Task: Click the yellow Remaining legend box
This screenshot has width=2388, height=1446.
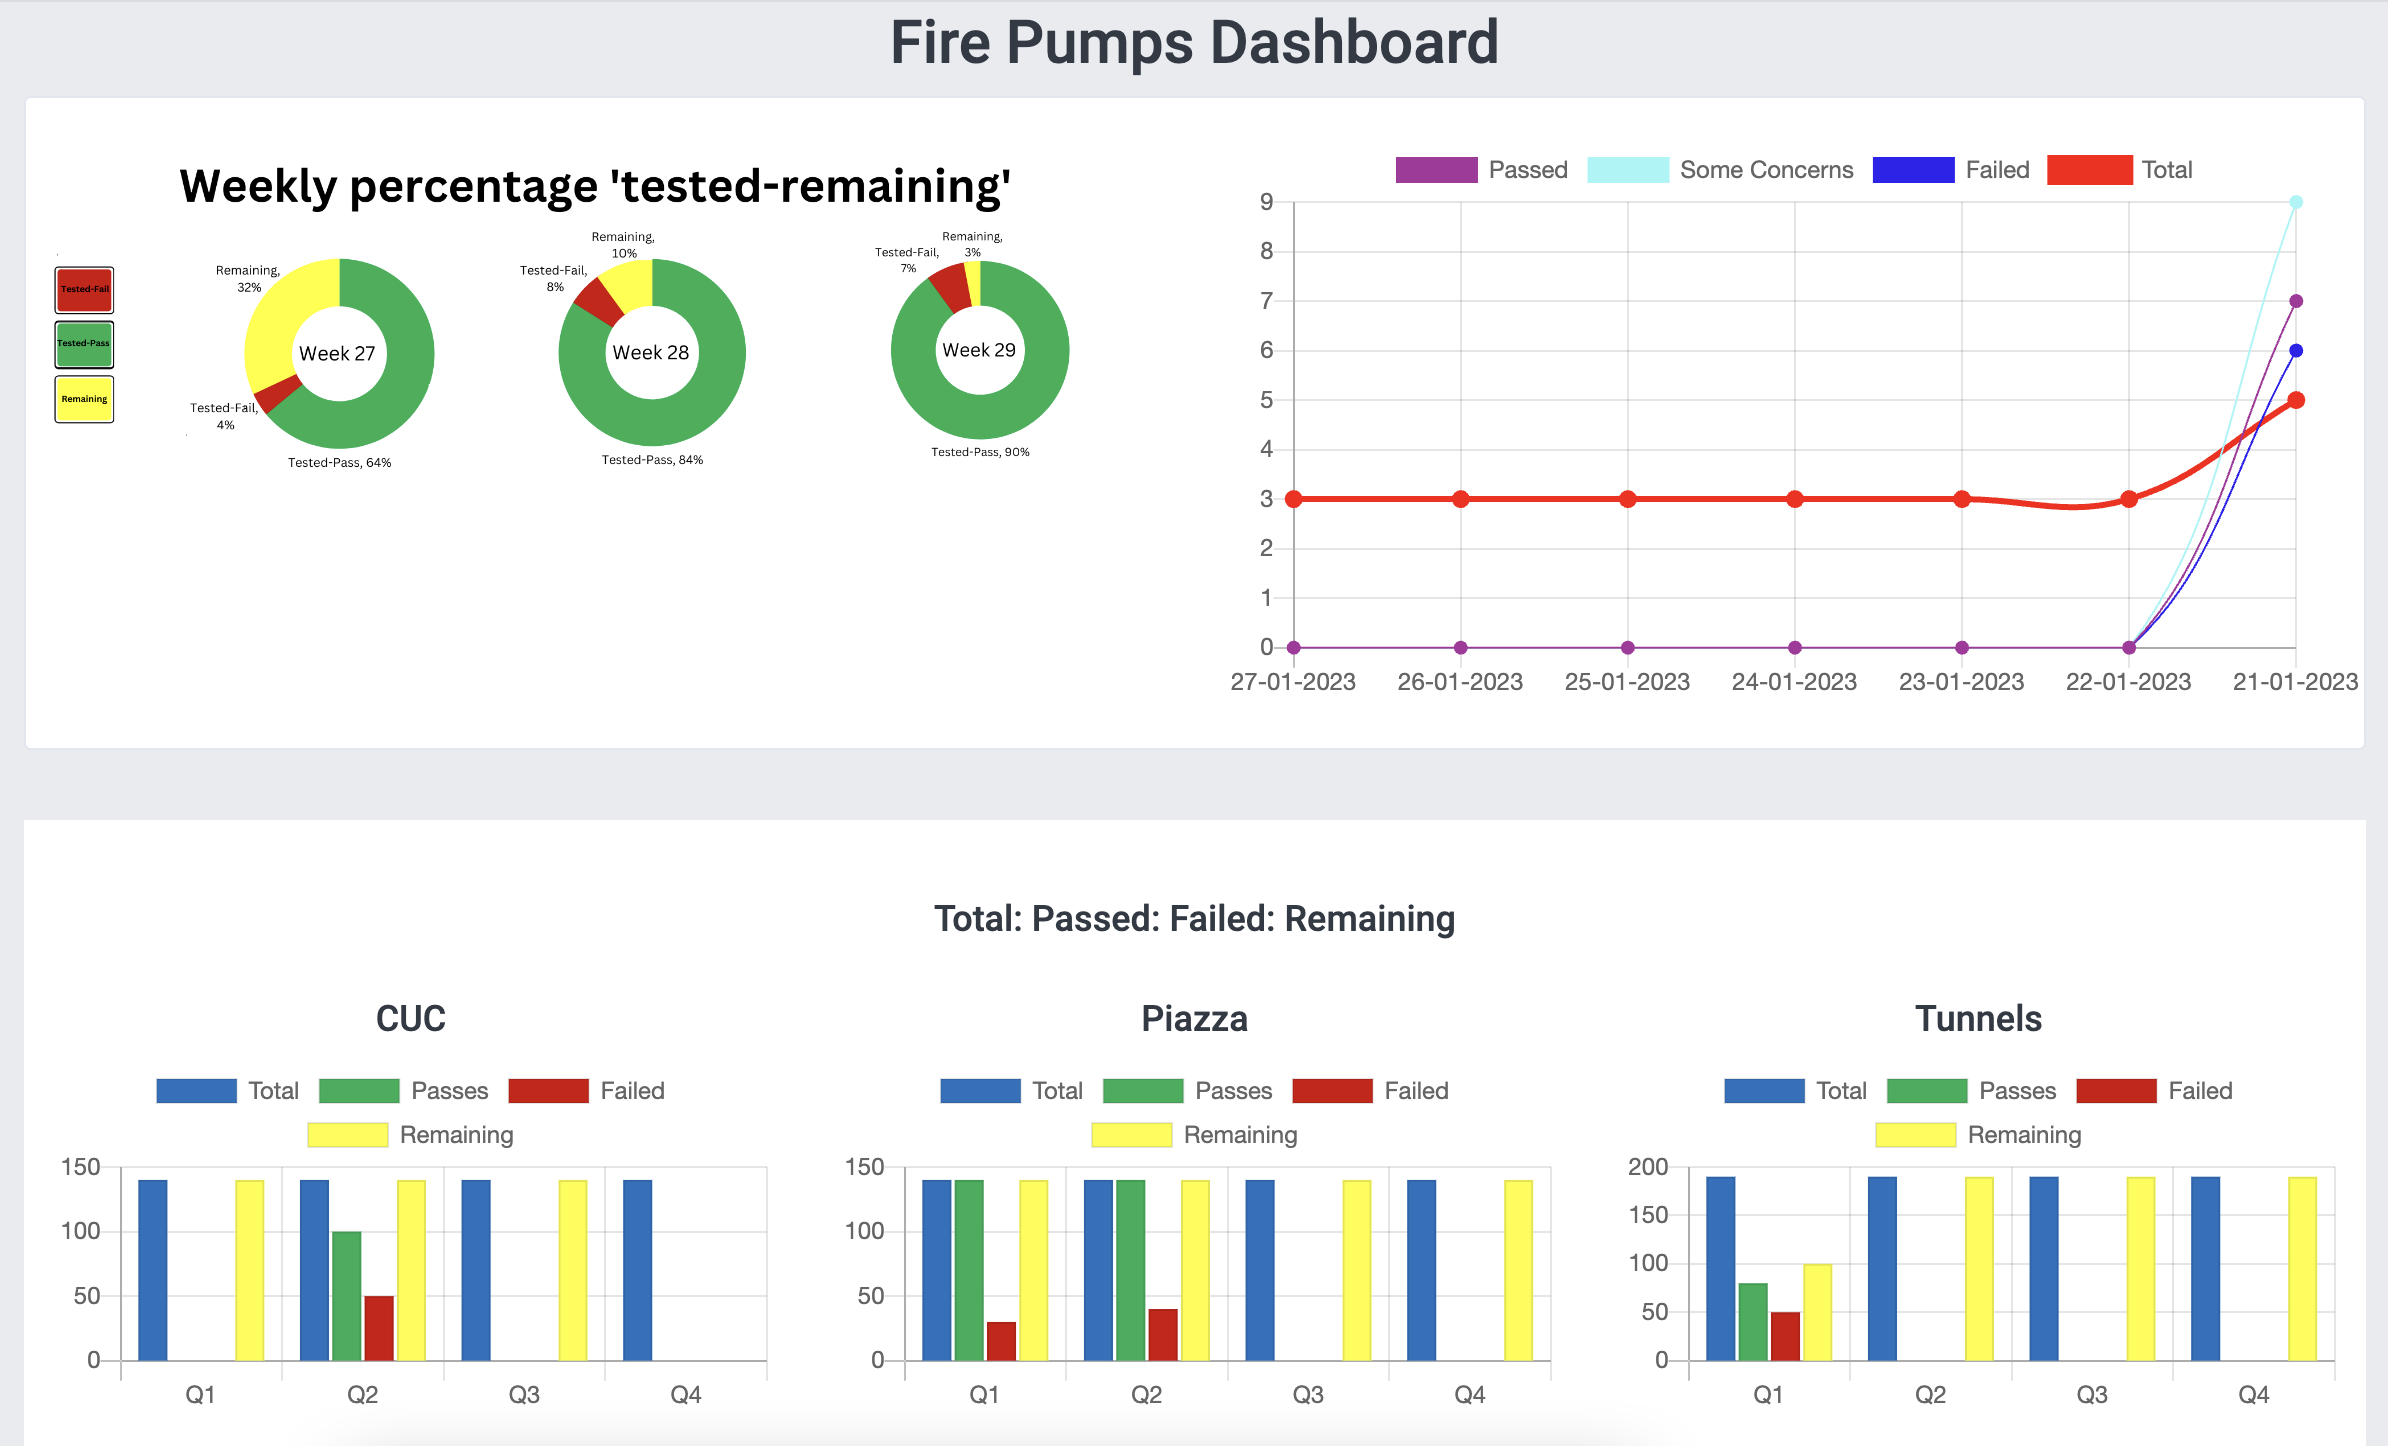Action: tap(84, 399)
